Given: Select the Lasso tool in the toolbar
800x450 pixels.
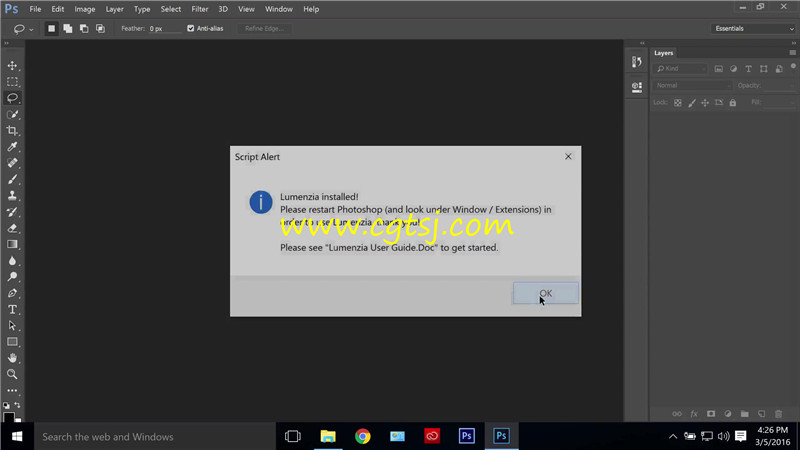Looking at the screenshot, I should pos(12,98).
